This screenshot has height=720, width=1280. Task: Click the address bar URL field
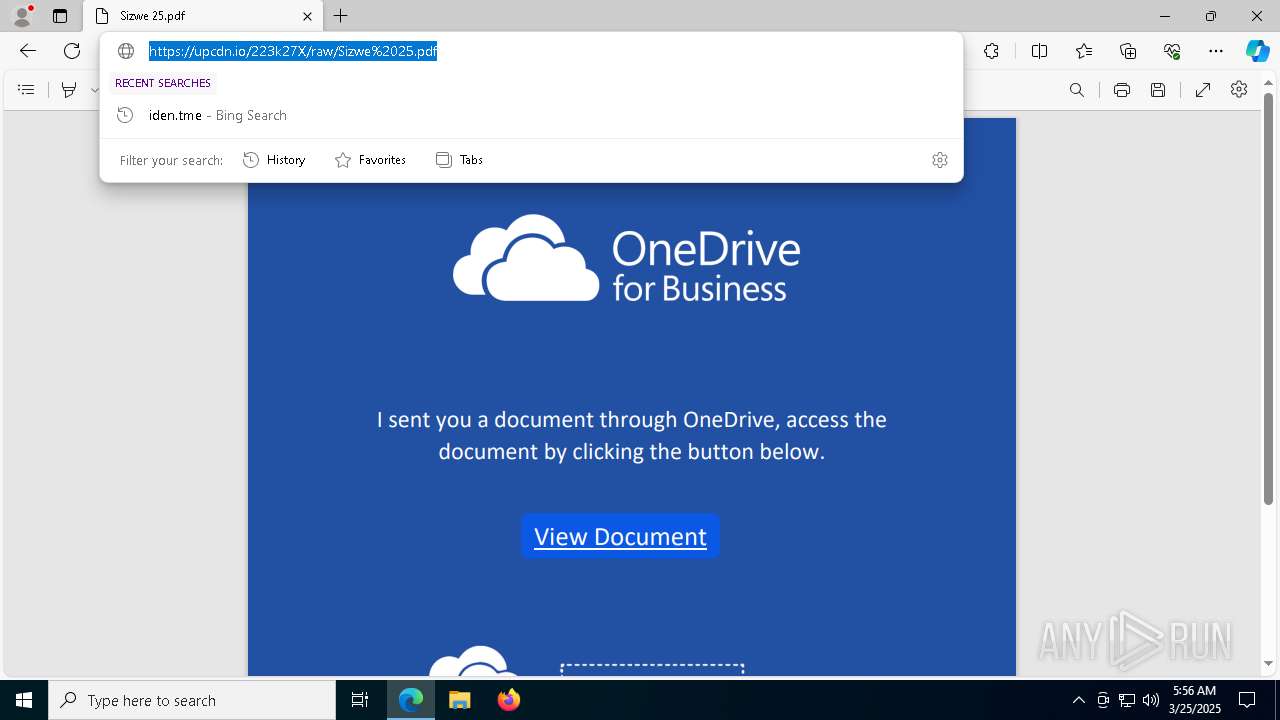[x=531, y=51]
